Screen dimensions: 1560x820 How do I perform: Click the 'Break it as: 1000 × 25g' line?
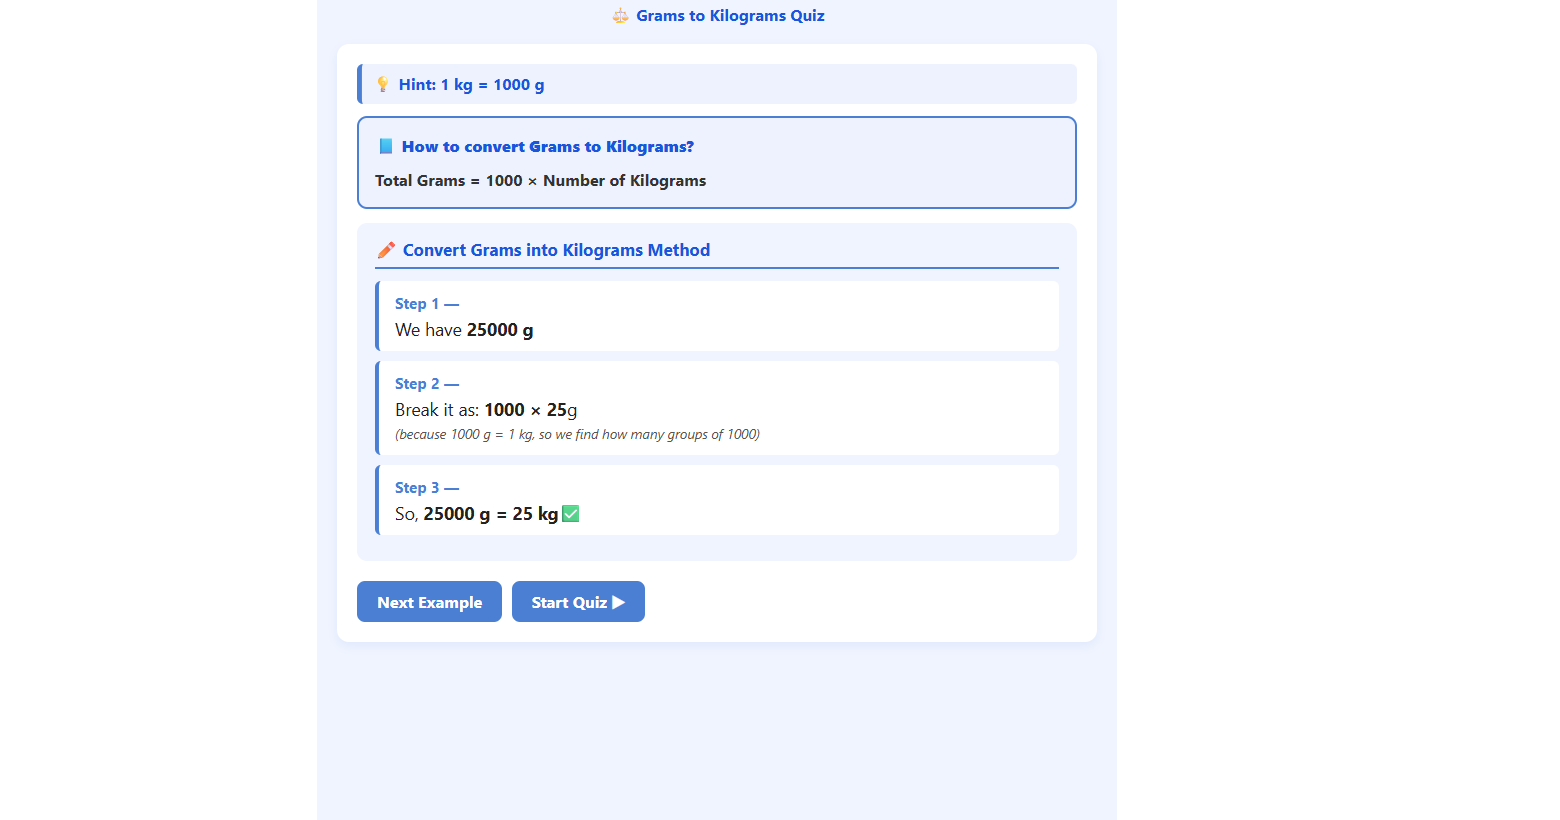pos(486,410)
